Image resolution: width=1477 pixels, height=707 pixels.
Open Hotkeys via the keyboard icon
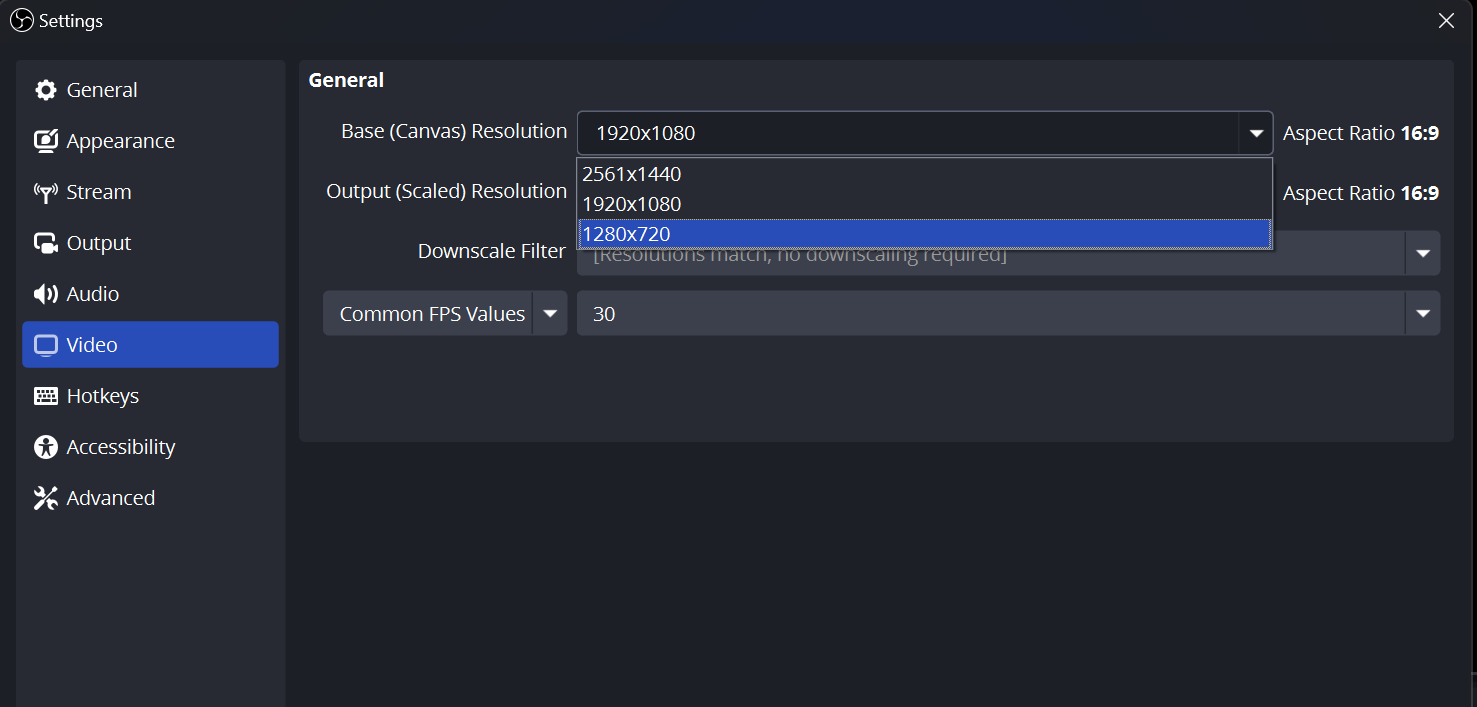pos(46,395)
